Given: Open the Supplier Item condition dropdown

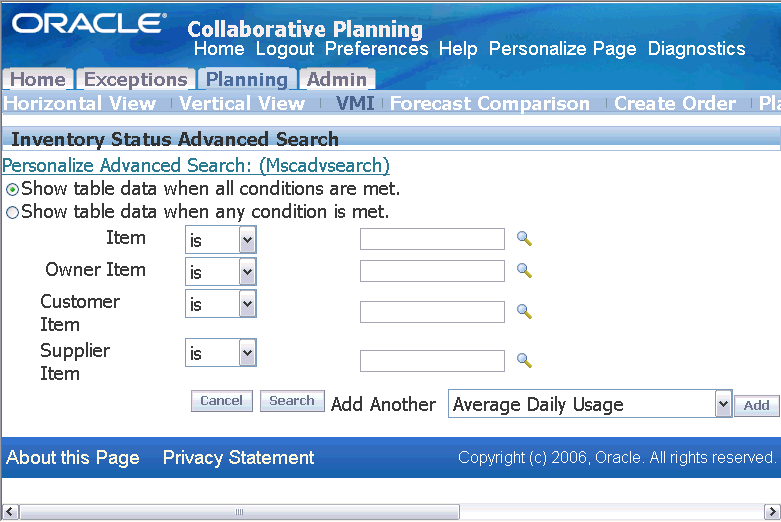Looking at the screenshot, I should (x=221, y=353).
